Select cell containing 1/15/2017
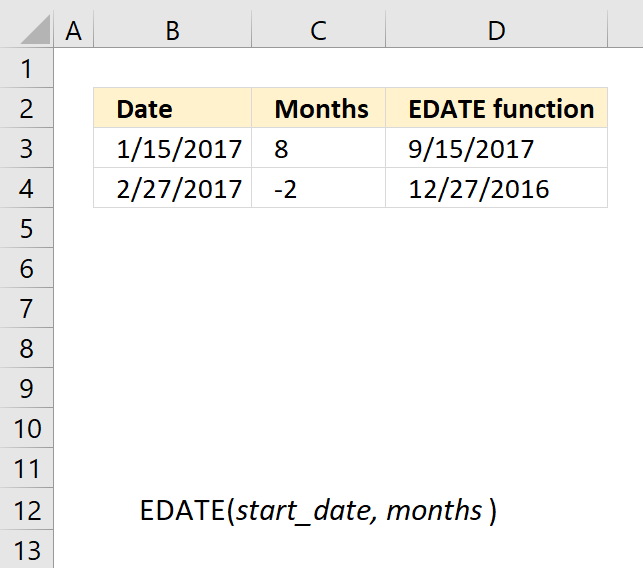 [173, 148]
